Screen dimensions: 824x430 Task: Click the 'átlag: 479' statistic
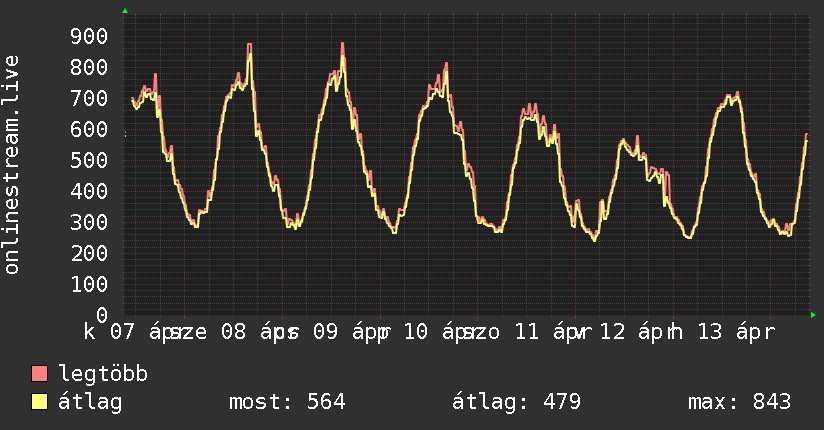[x=517, y=402]
